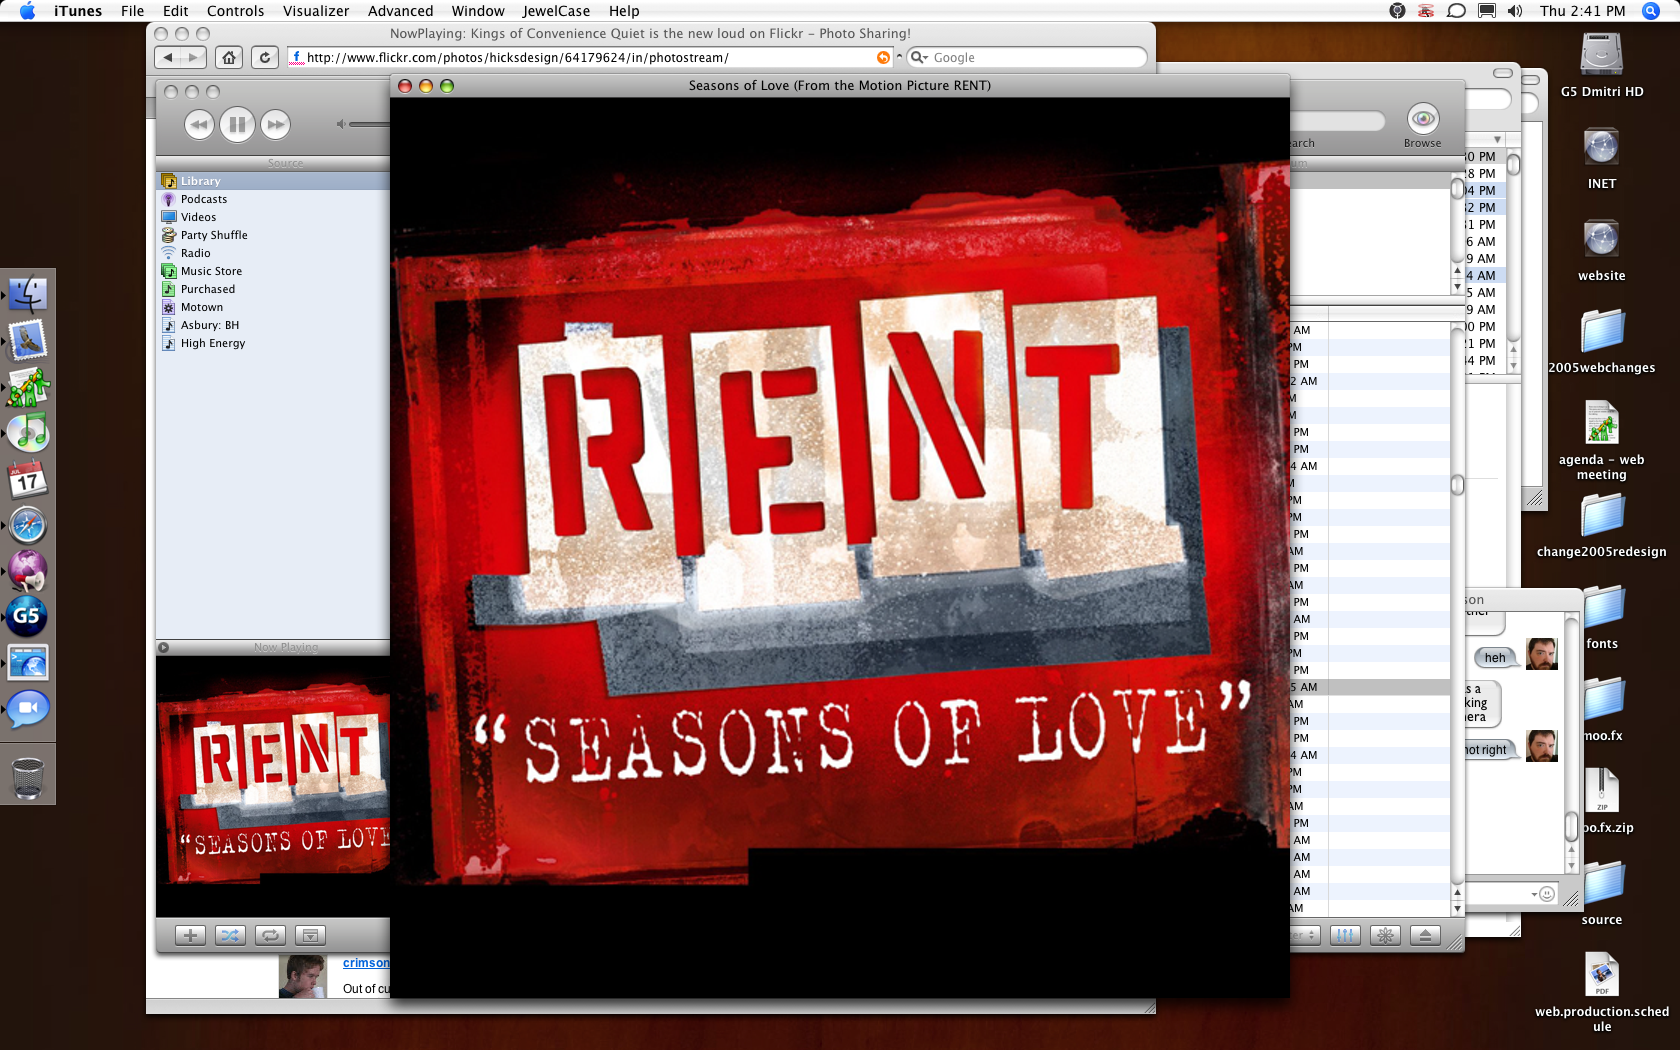The image size is (1680, 1050).
Task: Click the iTunes song list scroll down arrow
Action: pyautogui.click(x=1457, y=908)
